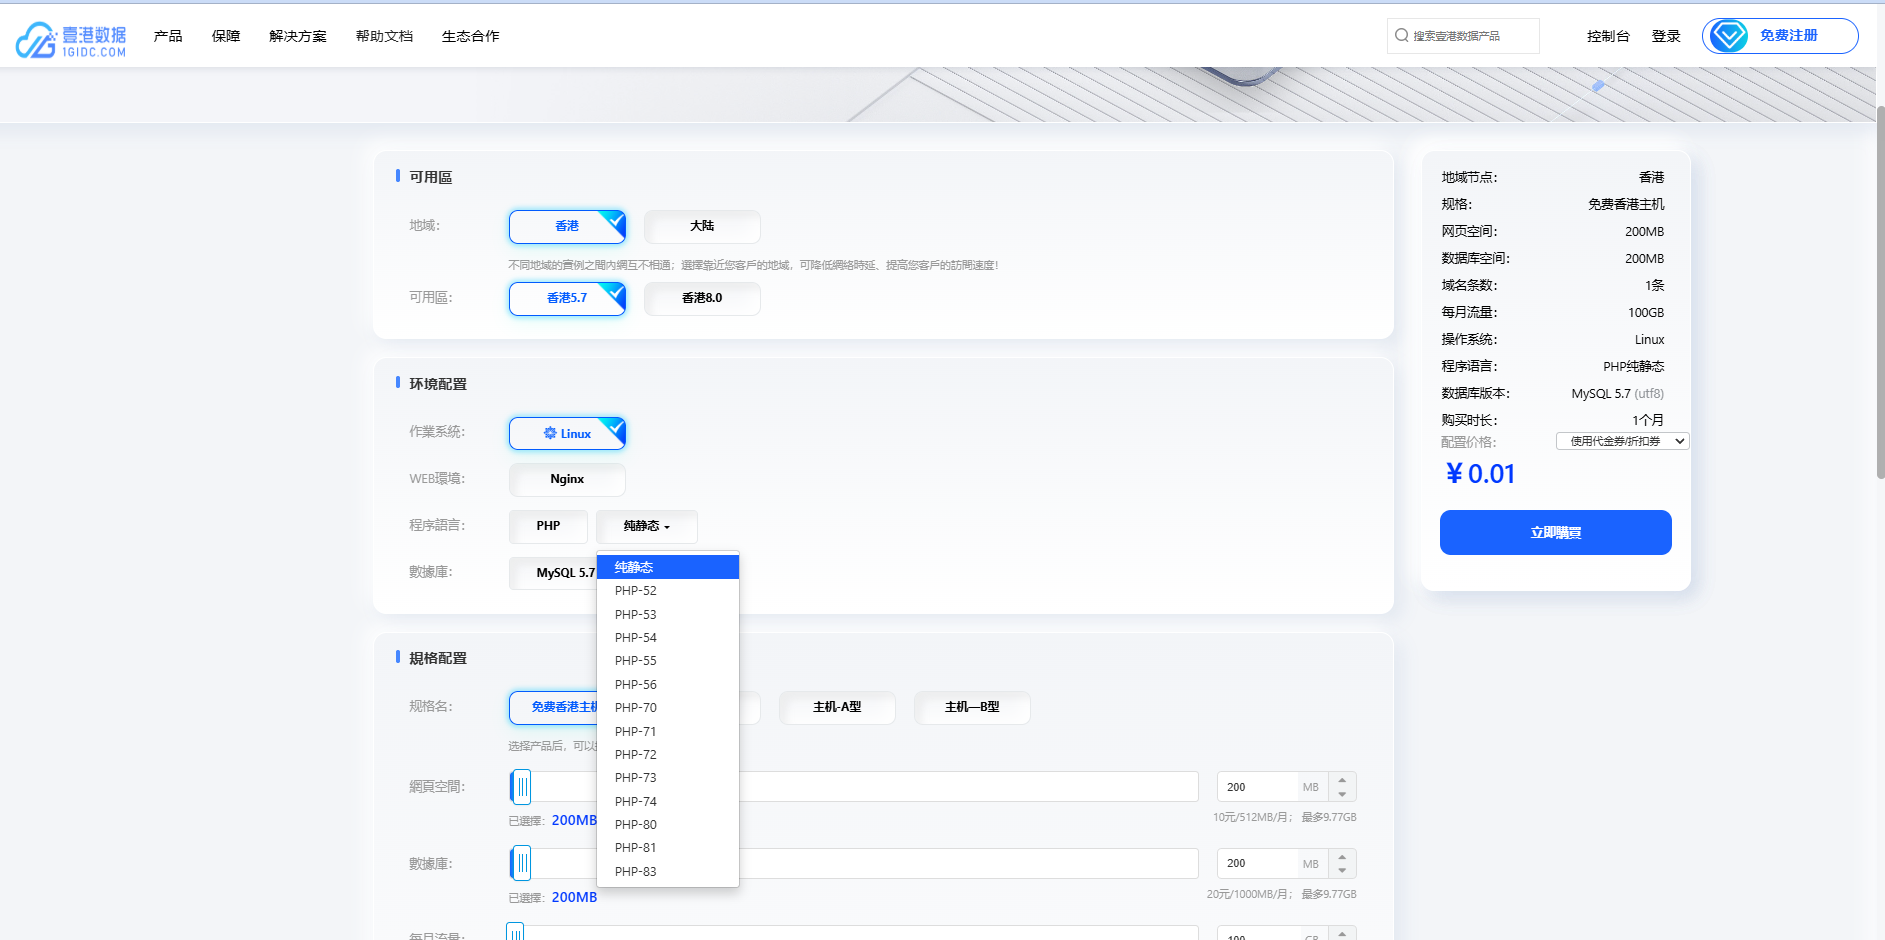Click the 每月流量 slider handle

[x=515, y=932]
